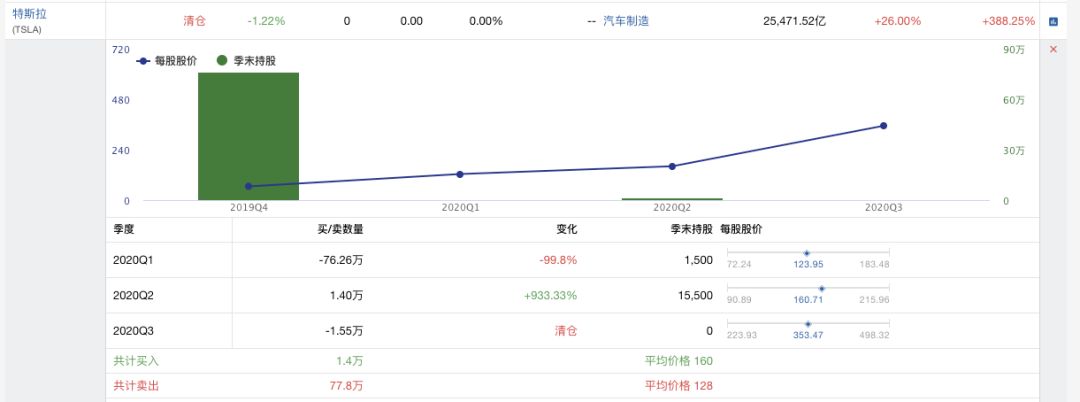Click the -1.55万 sell quantity cell
Image resolution: width=1080 pixels, height=402 pixels.
click(344, 331)
